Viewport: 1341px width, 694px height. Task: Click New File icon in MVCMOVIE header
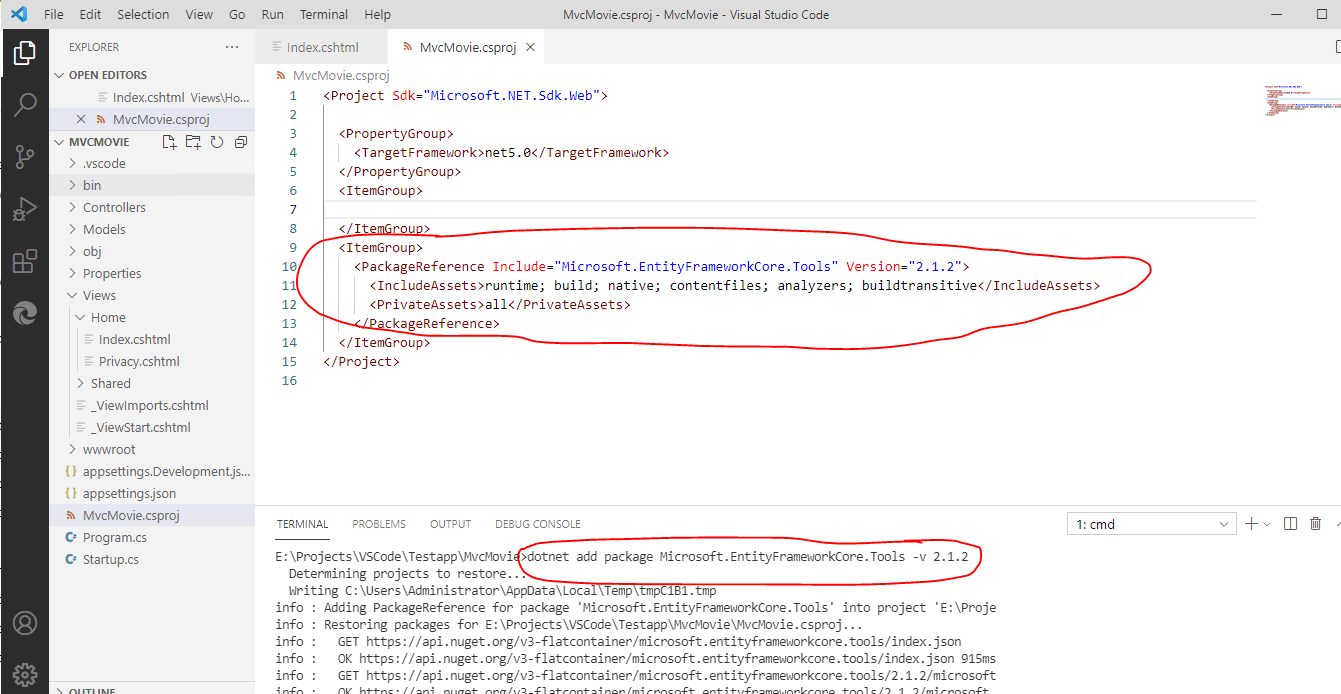[x=170, y=142]
